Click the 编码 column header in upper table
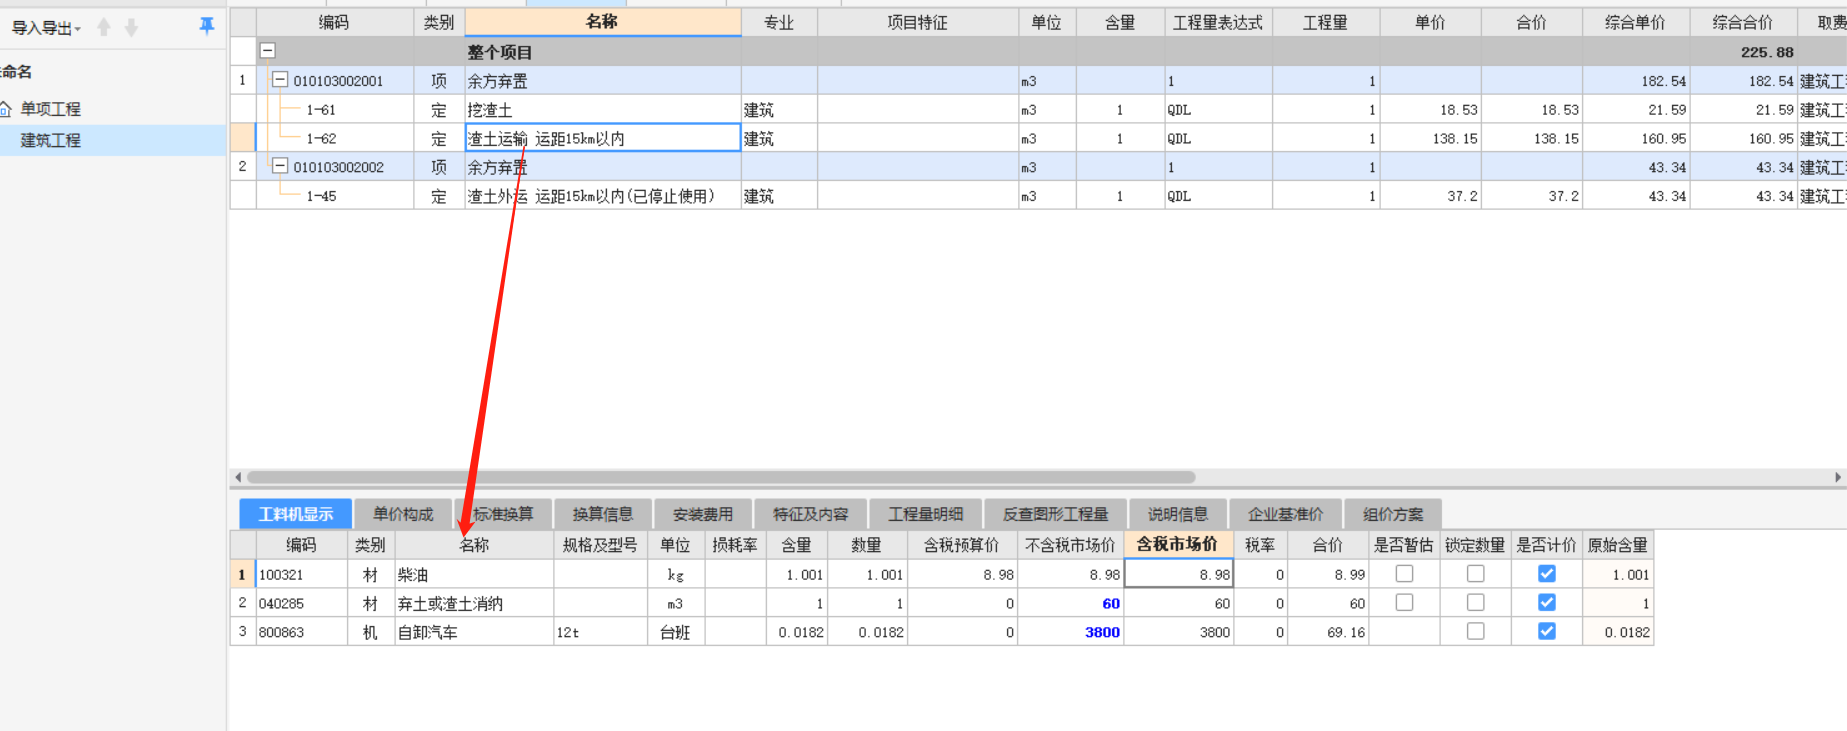This screenshot has width=1847, height=731. pos(334,22)
